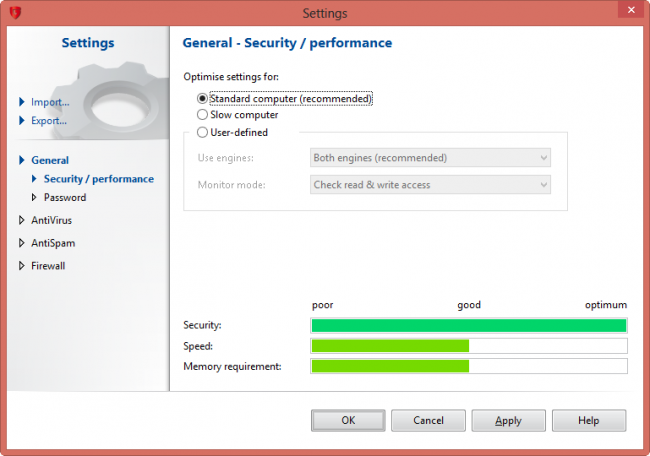Click the Security level bar
The width and height of the screenshot is (650, 456).
(x=469, y=325)
